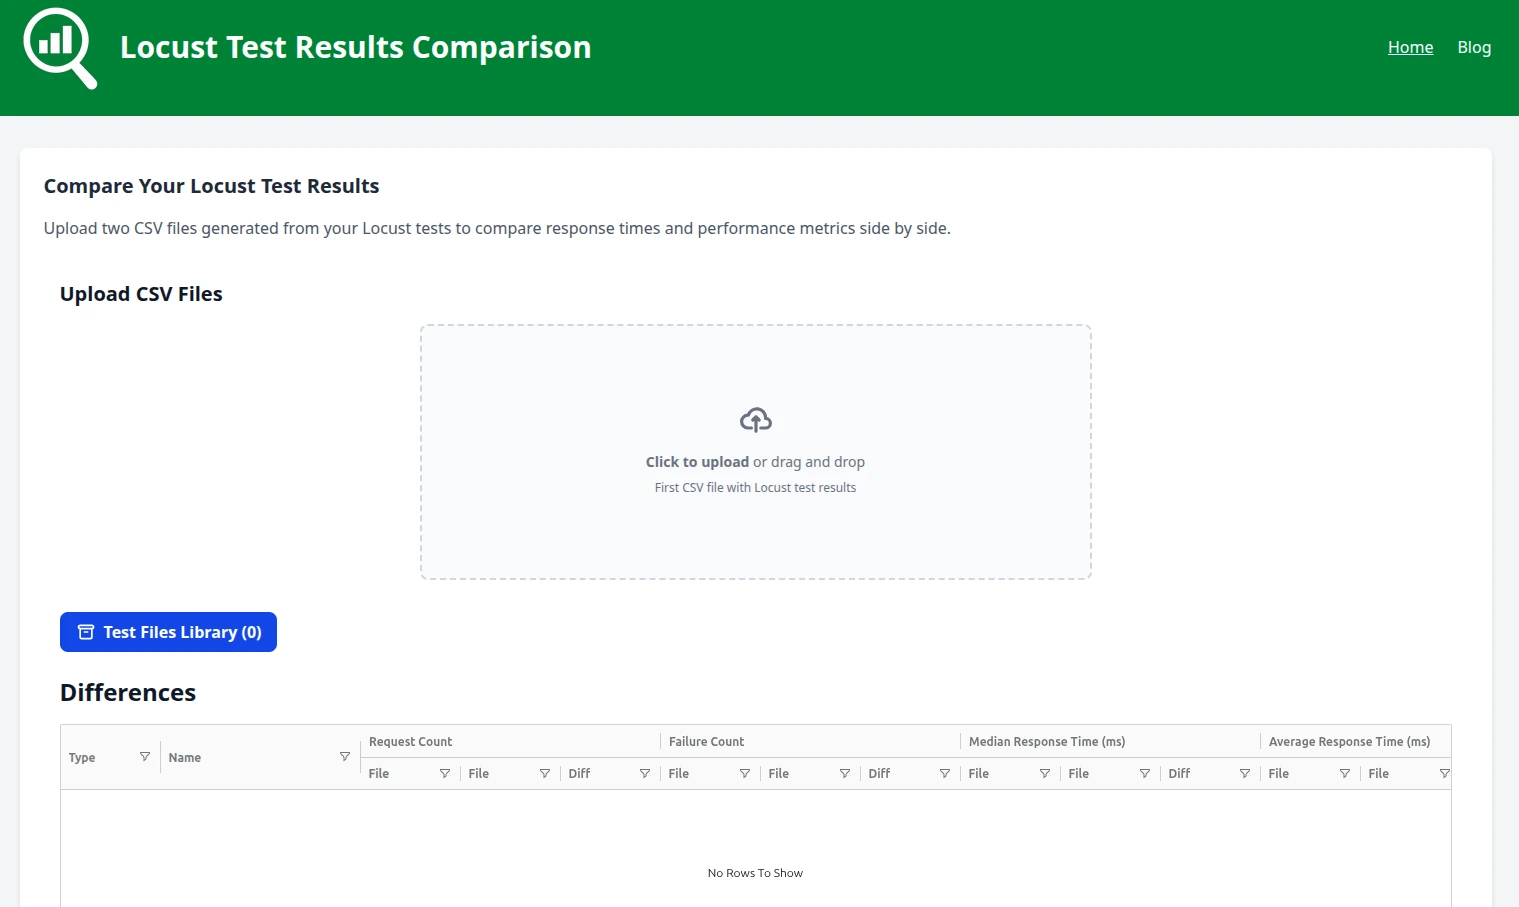Click the filter icon on first Request Count File column
The height and width of the screenshot is (907, 1519).
pyautogui.click(x=445, y=773)
